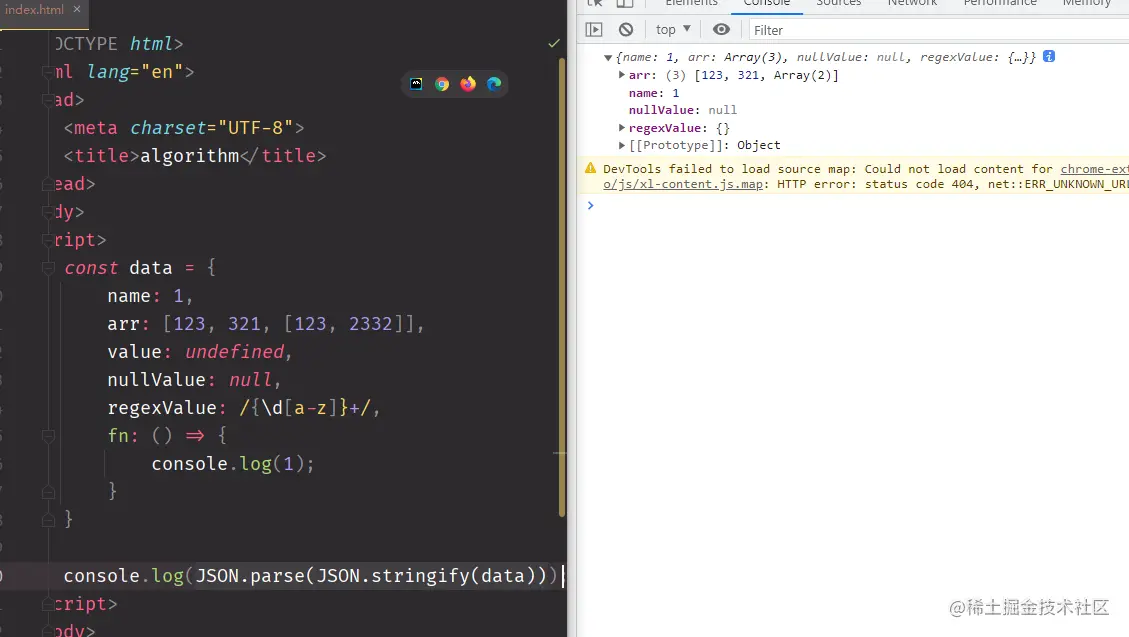
Task: Expand the [[Prototype]] Object entry
Action: pos(621,145)
